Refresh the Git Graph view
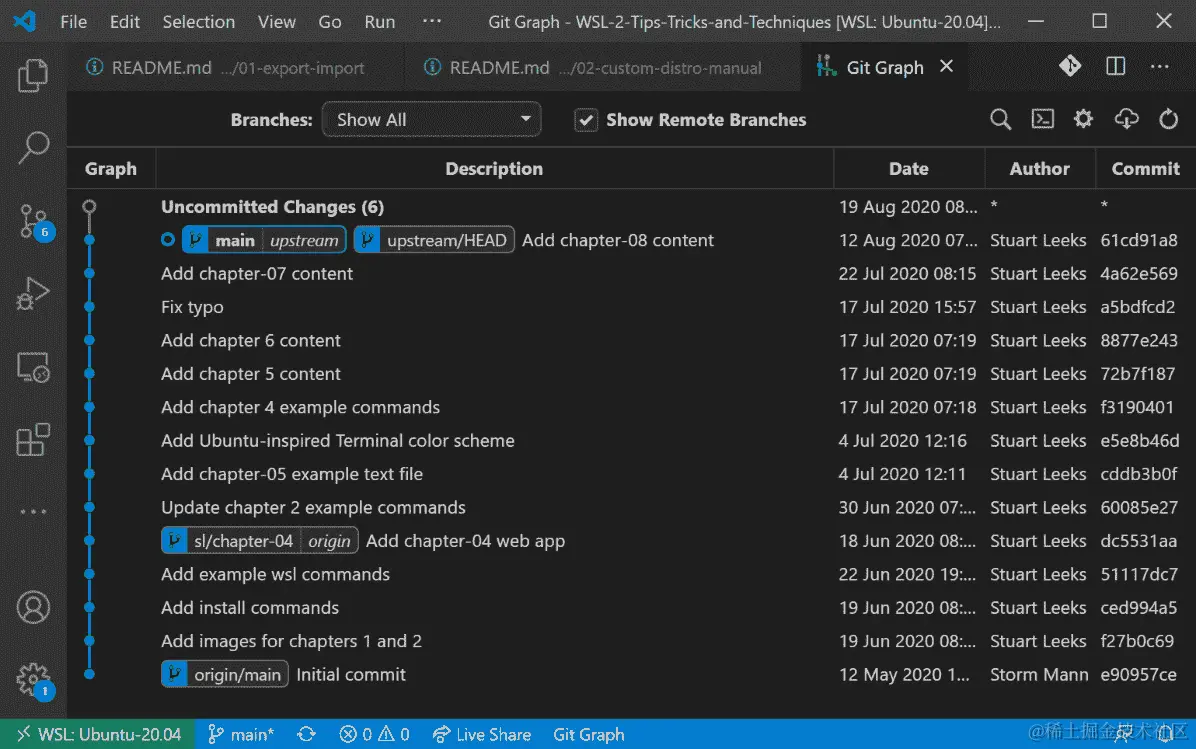This screenshot has height=749, width=1196. point(1169,119)
